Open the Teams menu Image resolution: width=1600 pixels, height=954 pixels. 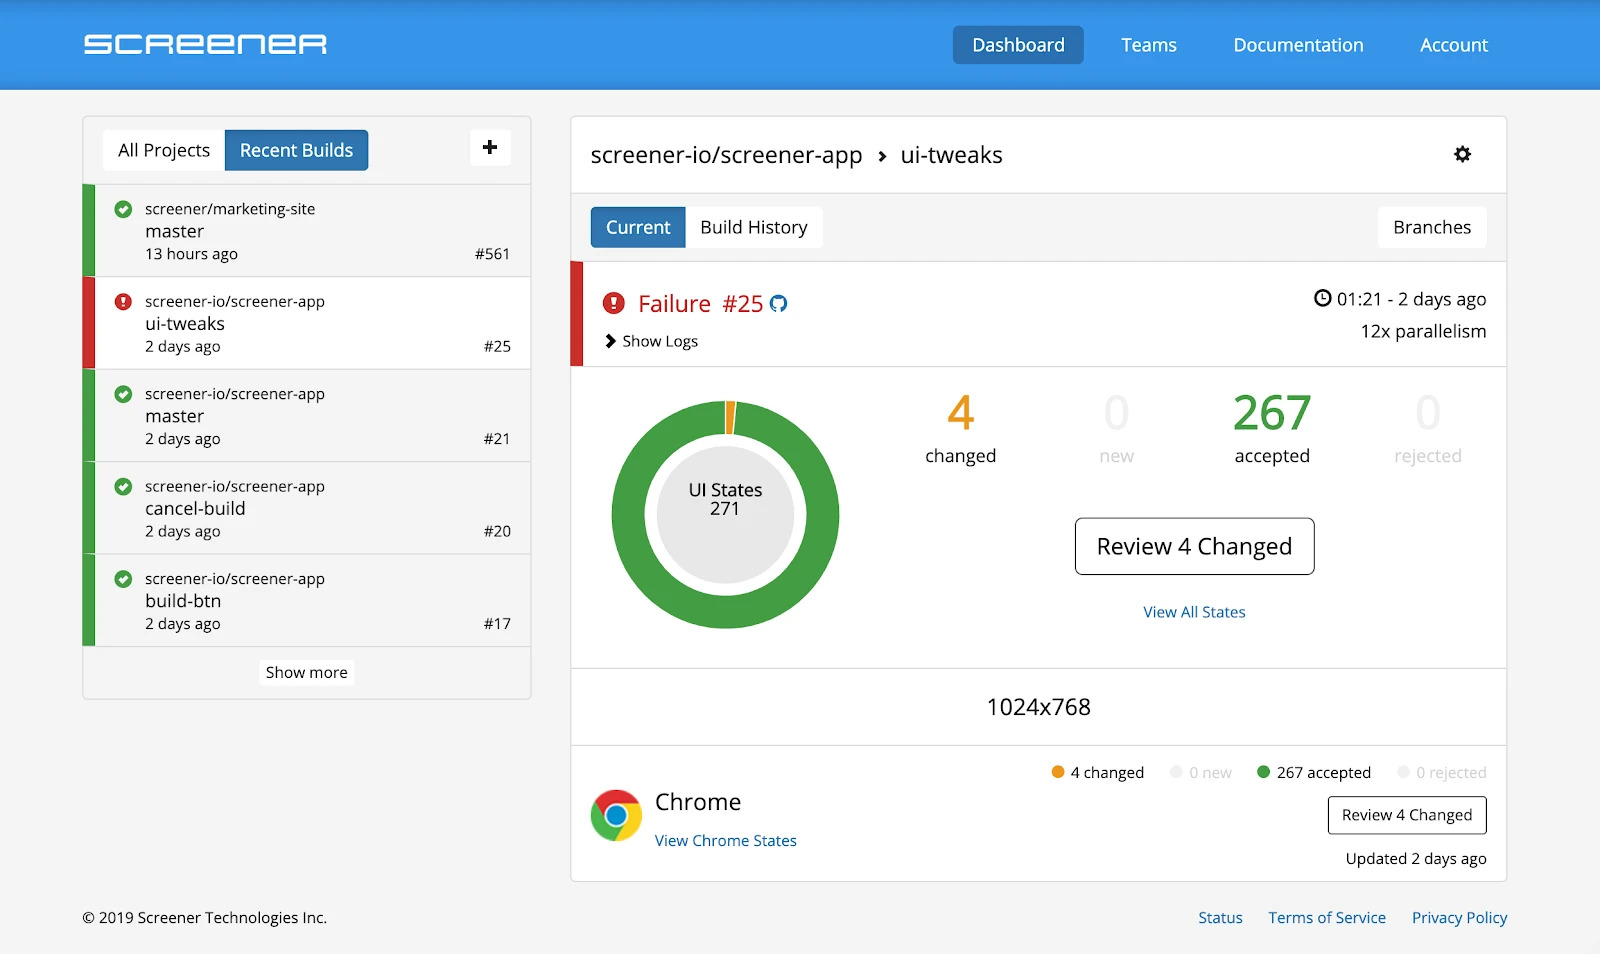tap(1148, 44)
